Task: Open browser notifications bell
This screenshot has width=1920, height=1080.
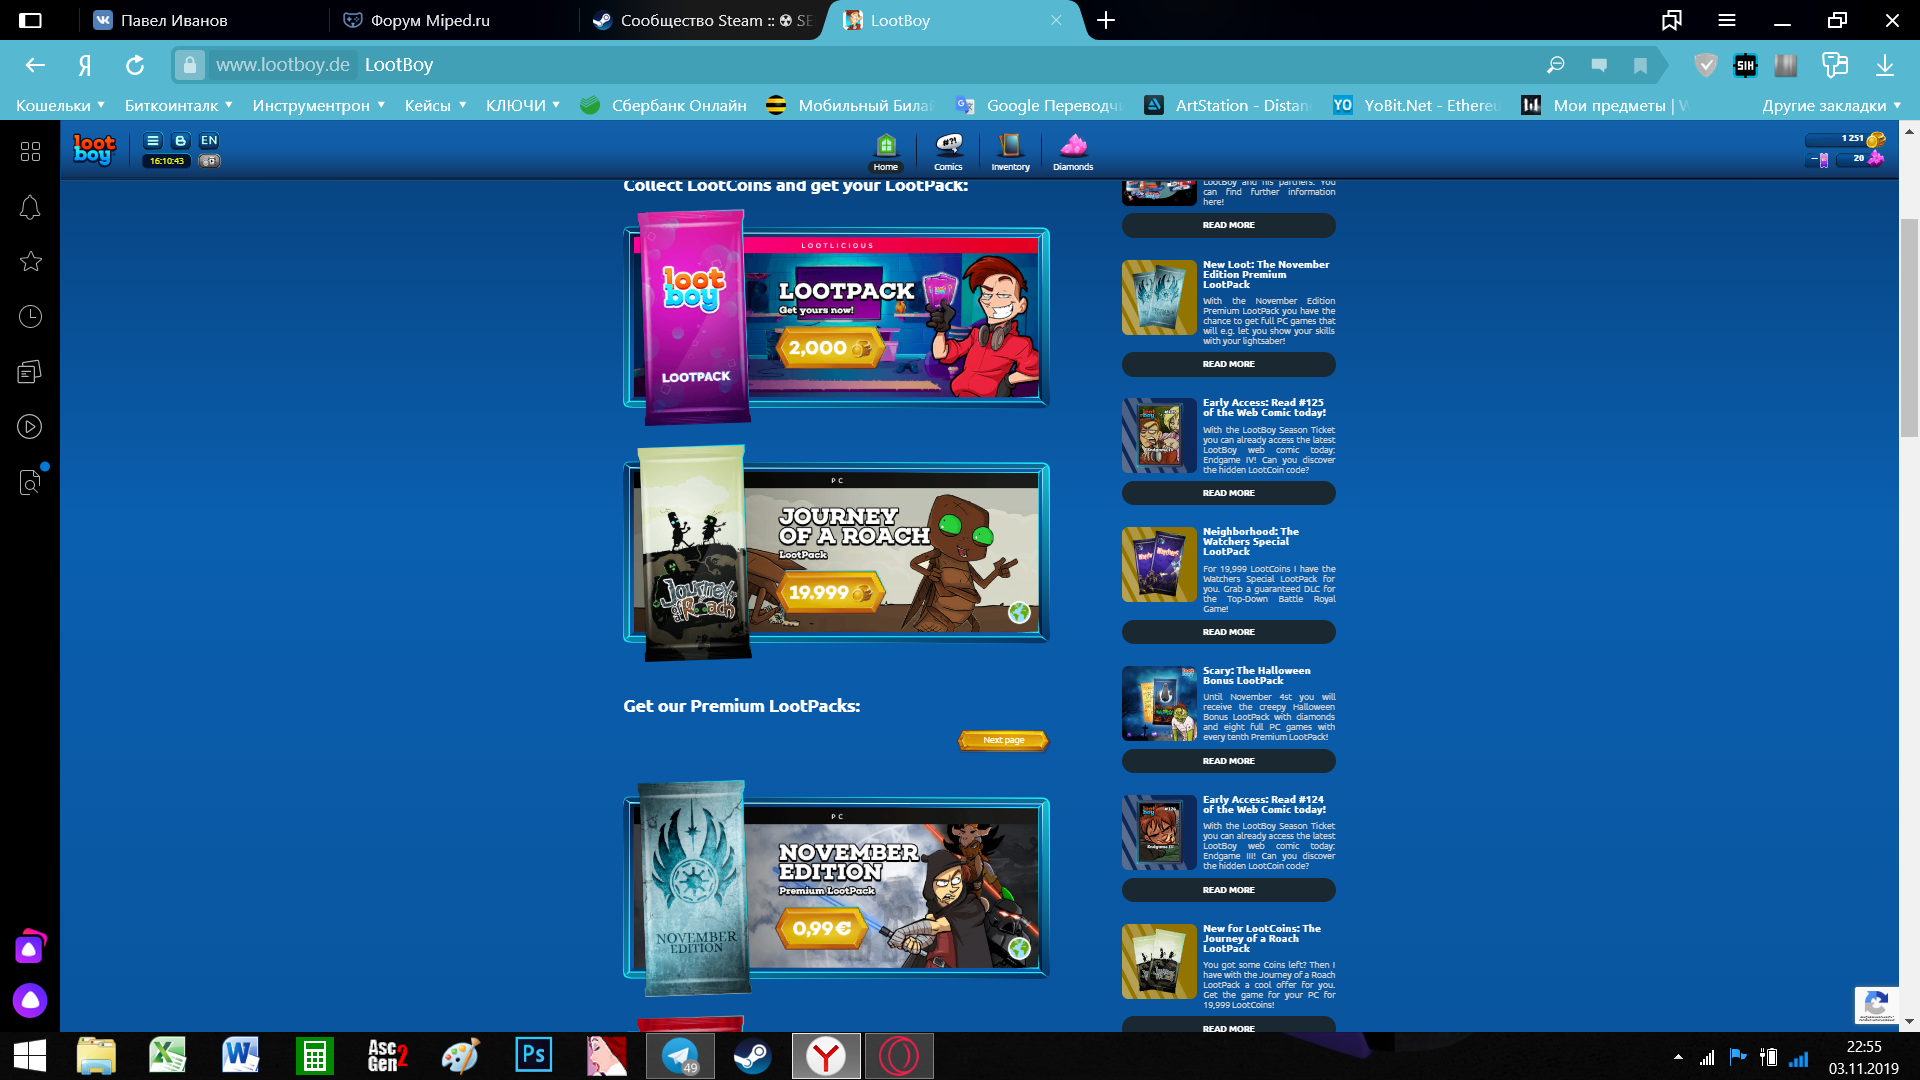Action: (30, 207)
